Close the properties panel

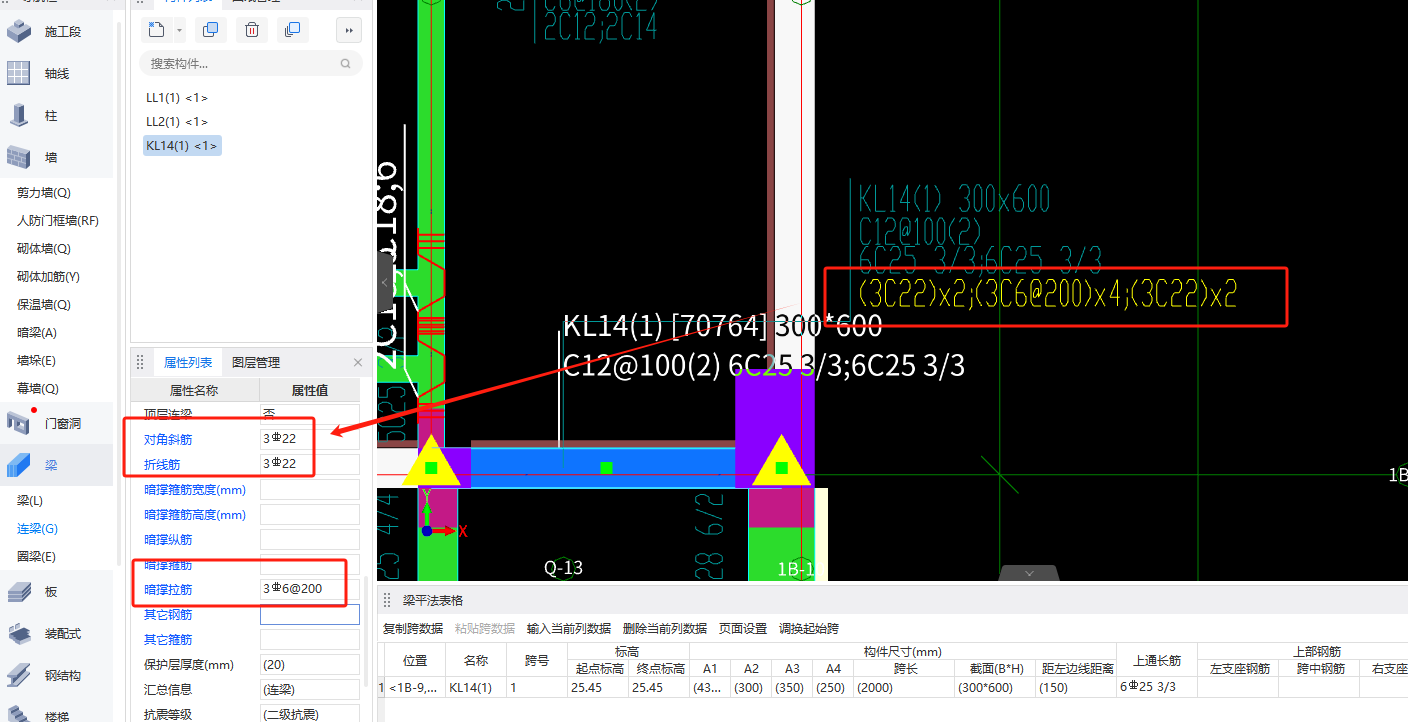[x=358, y=363]
